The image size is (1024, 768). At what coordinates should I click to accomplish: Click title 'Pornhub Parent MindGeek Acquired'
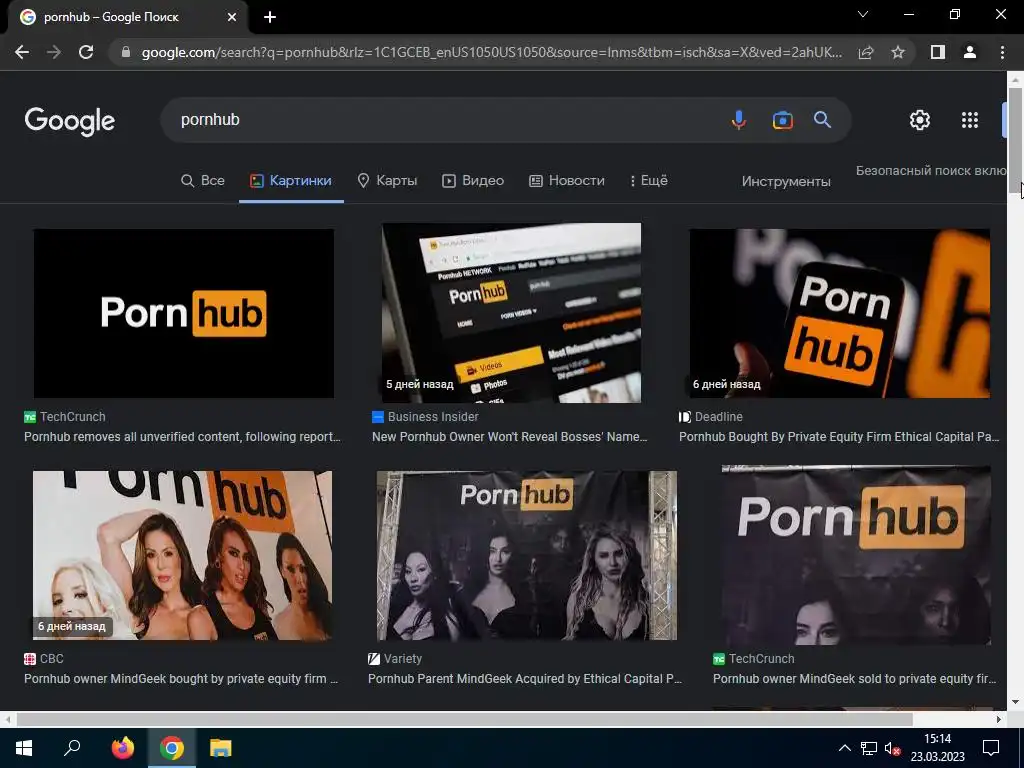tap(524, 679)
